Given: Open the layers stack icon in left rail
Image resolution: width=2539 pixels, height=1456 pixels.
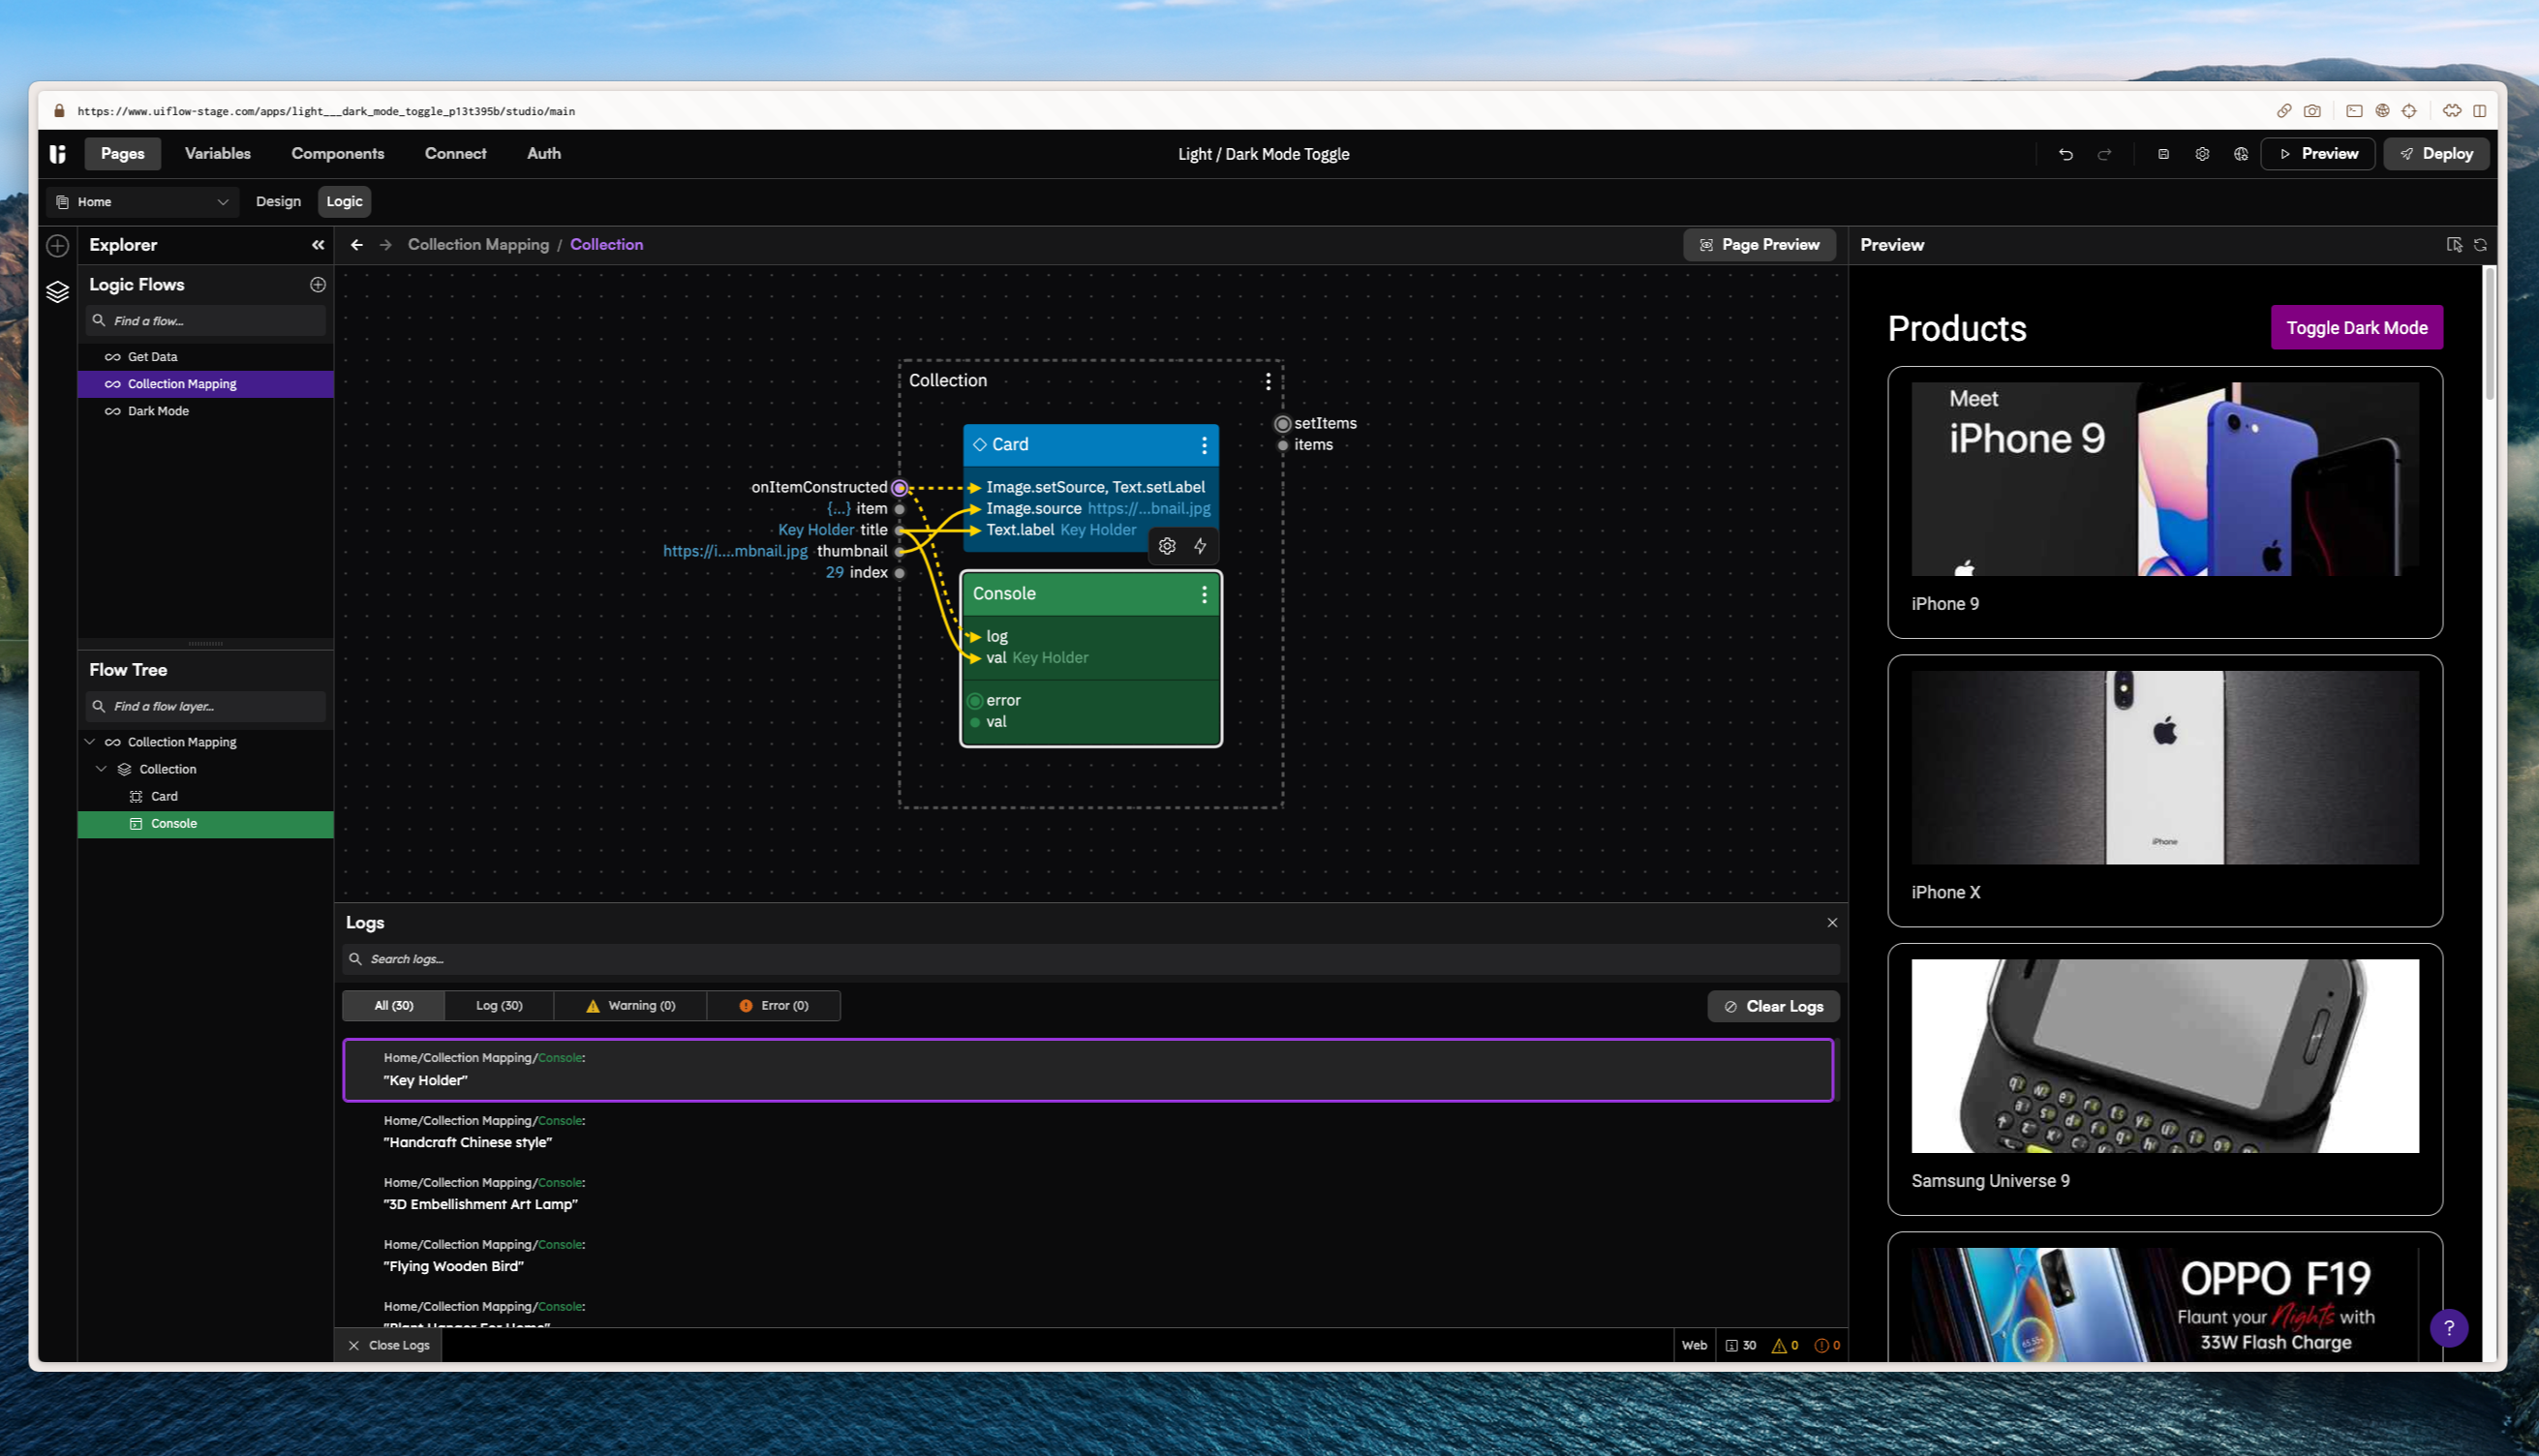Looking at the screenshot, I should (x=58, y=291).
